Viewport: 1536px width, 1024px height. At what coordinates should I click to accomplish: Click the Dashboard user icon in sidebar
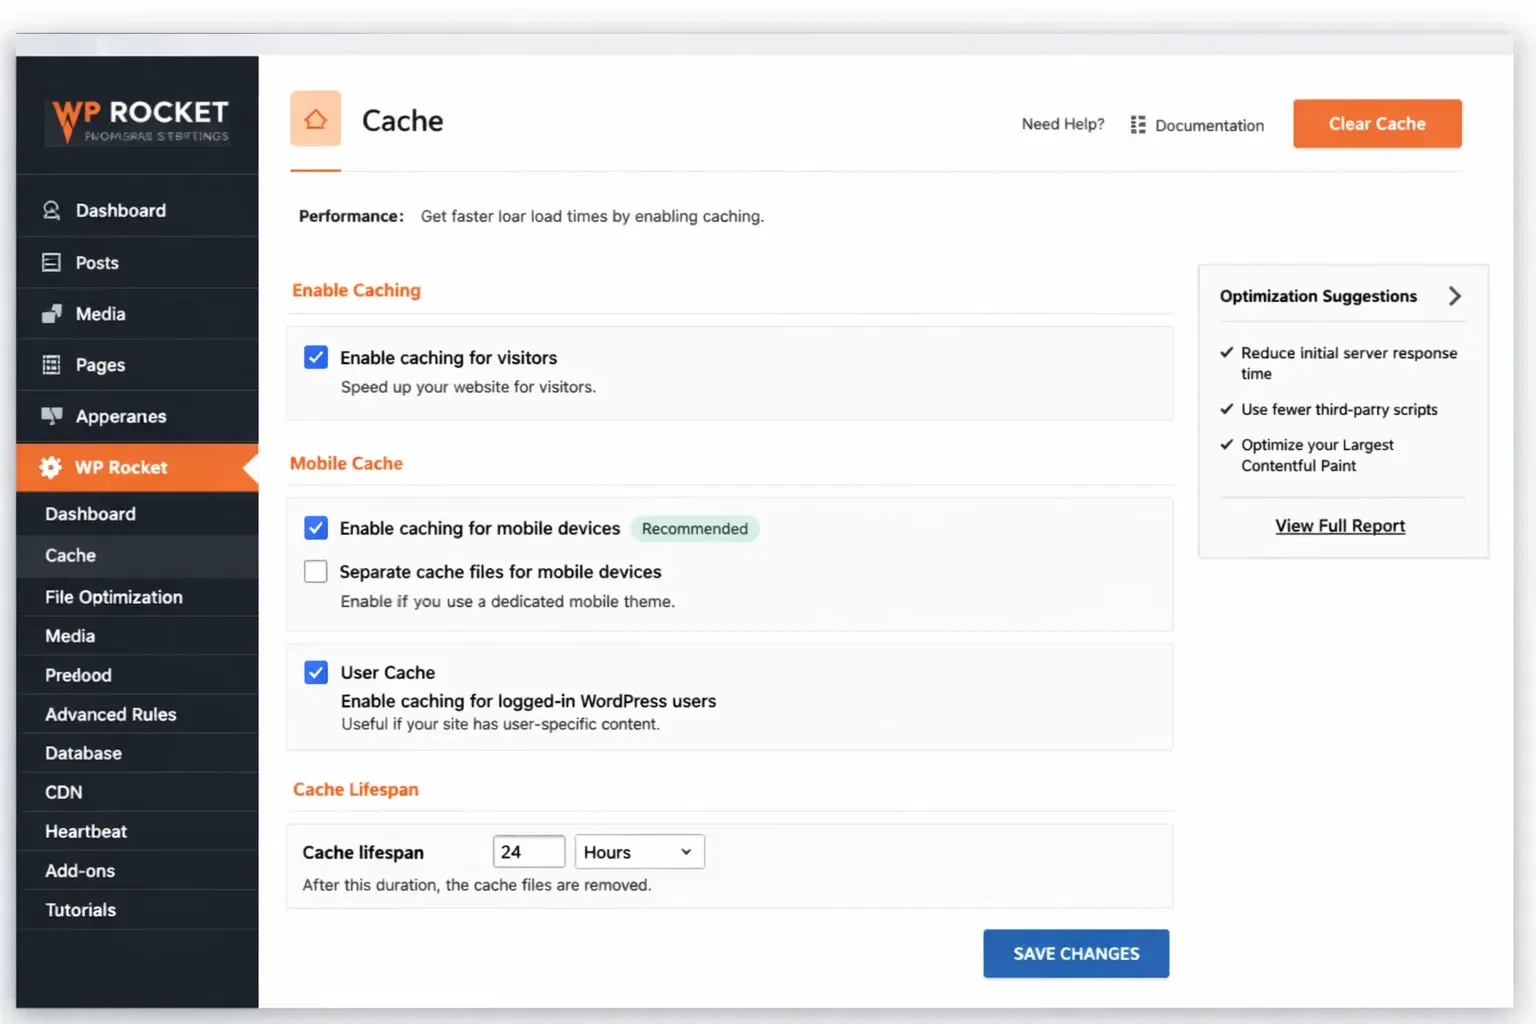click(x=51, y=210)
